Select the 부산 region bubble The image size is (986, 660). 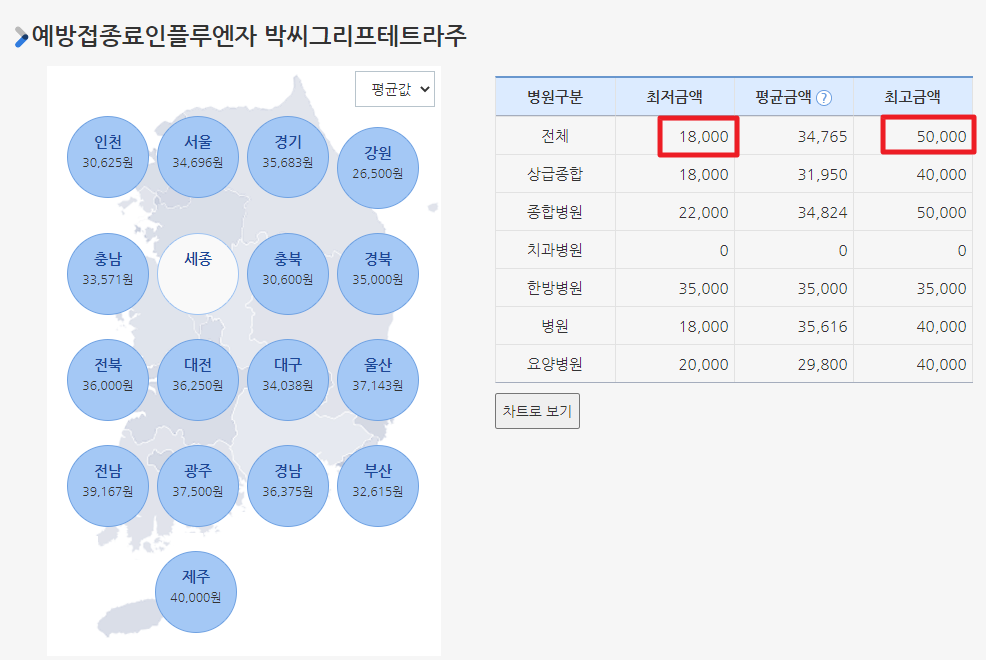click(378, 486)
